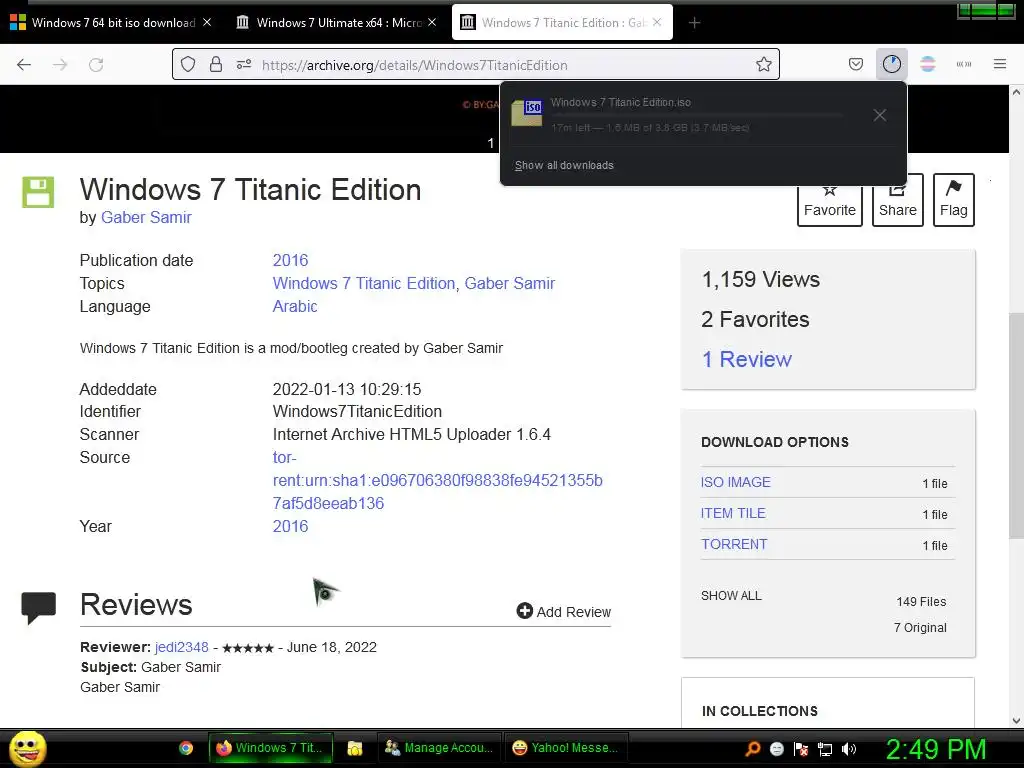Launch Chrome from the taskbar
Image resolution: width=1024 pixels, height=768 pixels.
[186, 748]
